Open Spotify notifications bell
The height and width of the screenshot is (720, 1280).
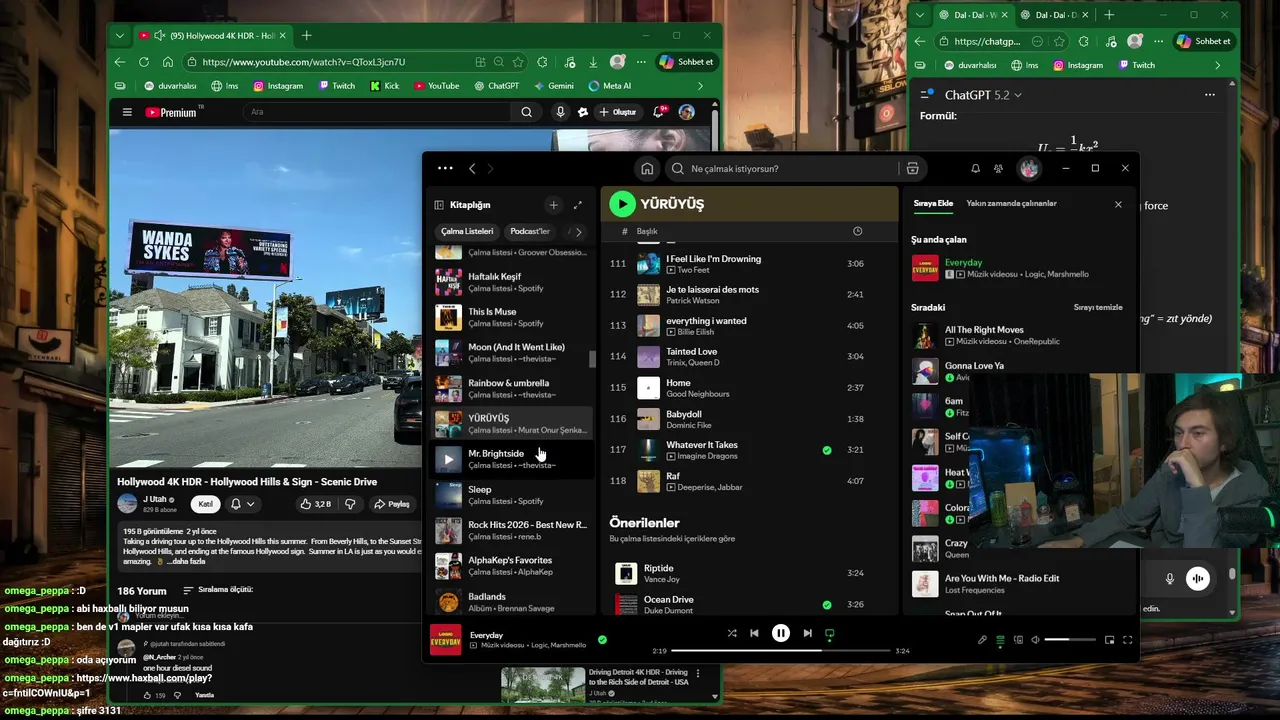coord(975,169)
